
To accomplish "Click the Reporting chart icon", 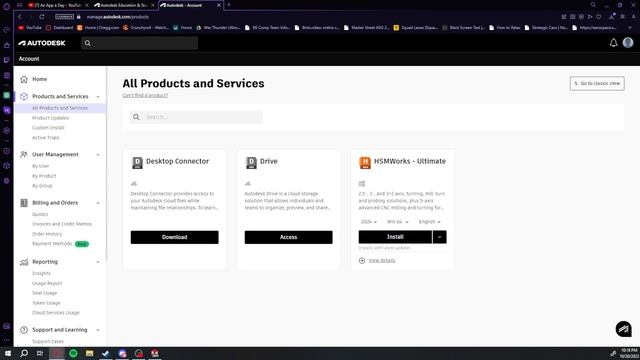I will click(24, 262).
